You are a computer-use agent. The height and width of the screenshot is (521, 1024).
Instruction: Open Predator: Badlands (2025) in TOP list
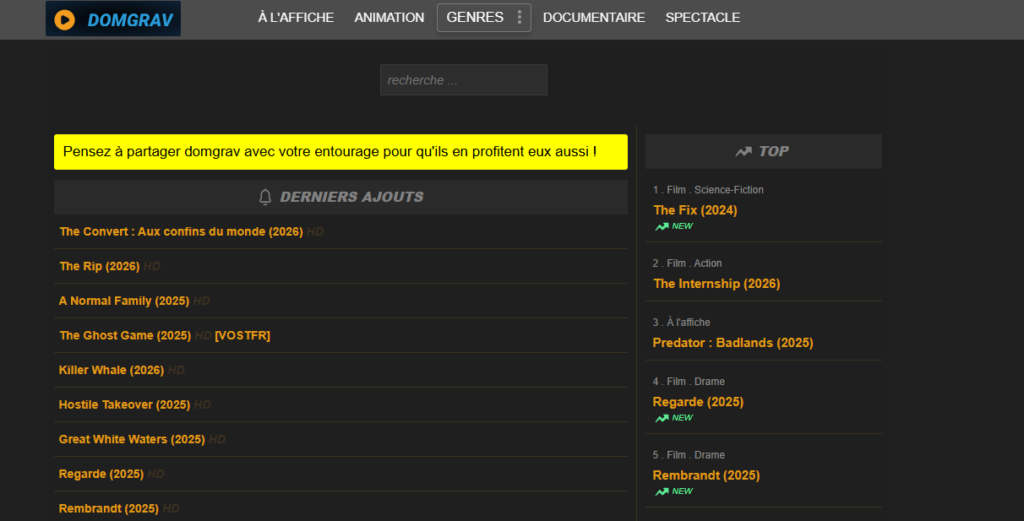coord(732,343)
